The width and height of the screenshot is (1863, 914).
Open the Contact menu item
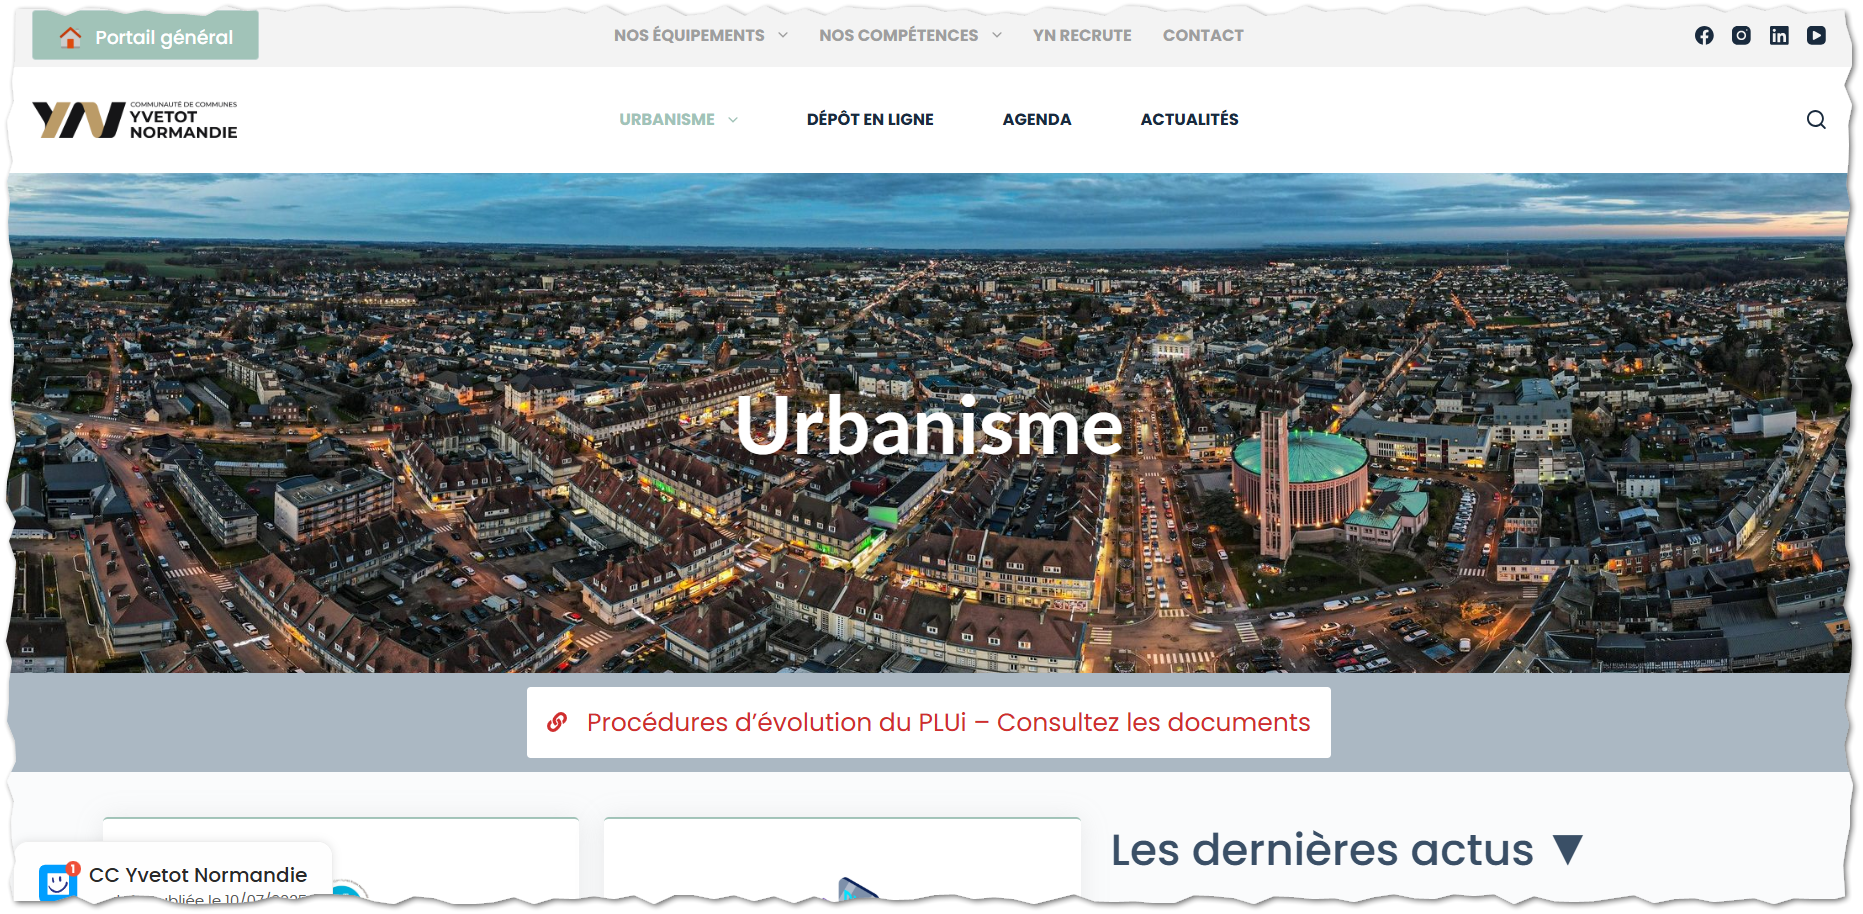tap(1203, 36)
